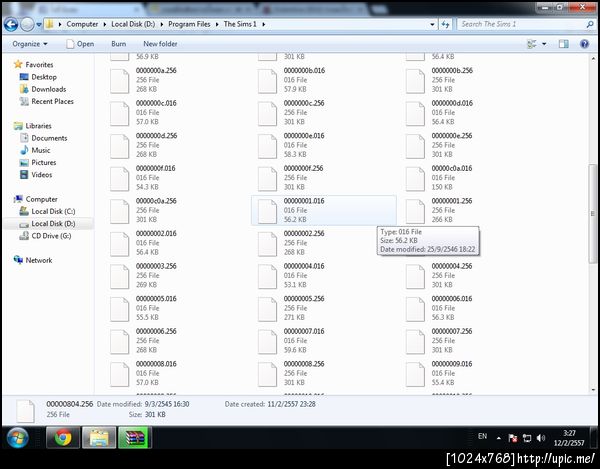600x469 pixels.
Task: Click file name 00000004.016
Action: point(304,266)
